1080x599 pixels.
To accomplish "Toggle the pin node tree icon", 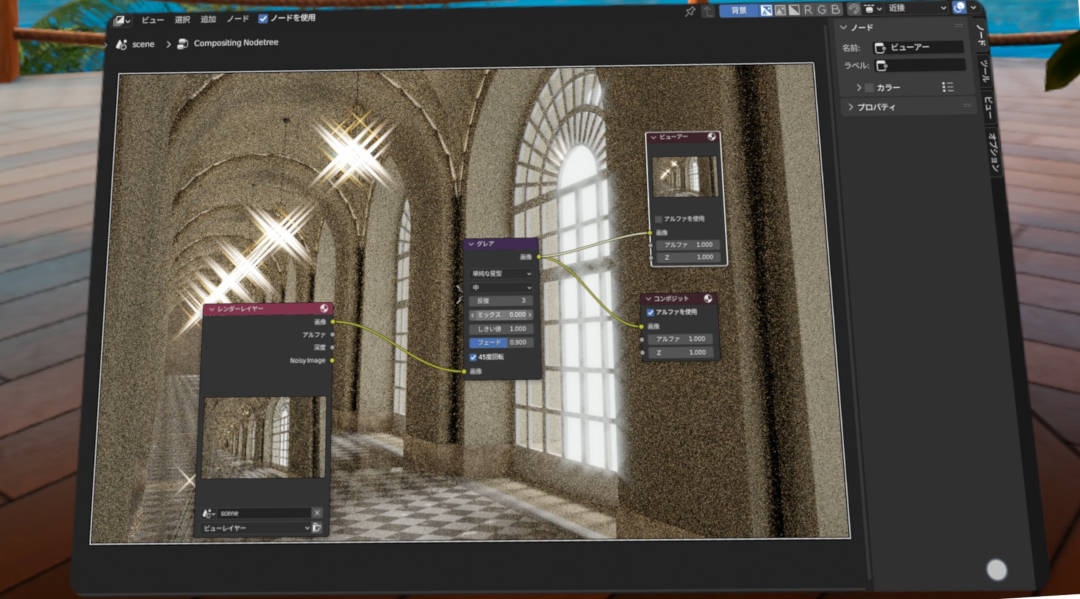I will (x=690, y=12).
